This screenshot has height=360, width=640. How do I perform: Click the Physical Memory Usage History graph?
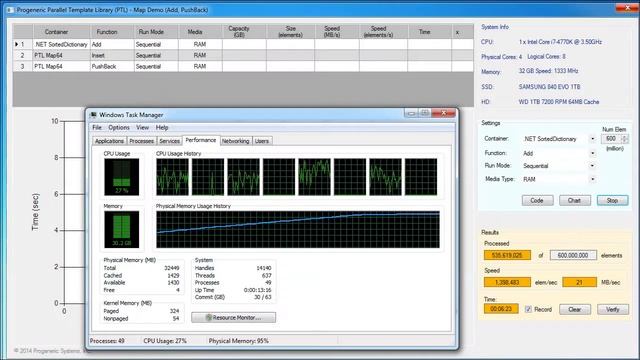tap(298, 229)
